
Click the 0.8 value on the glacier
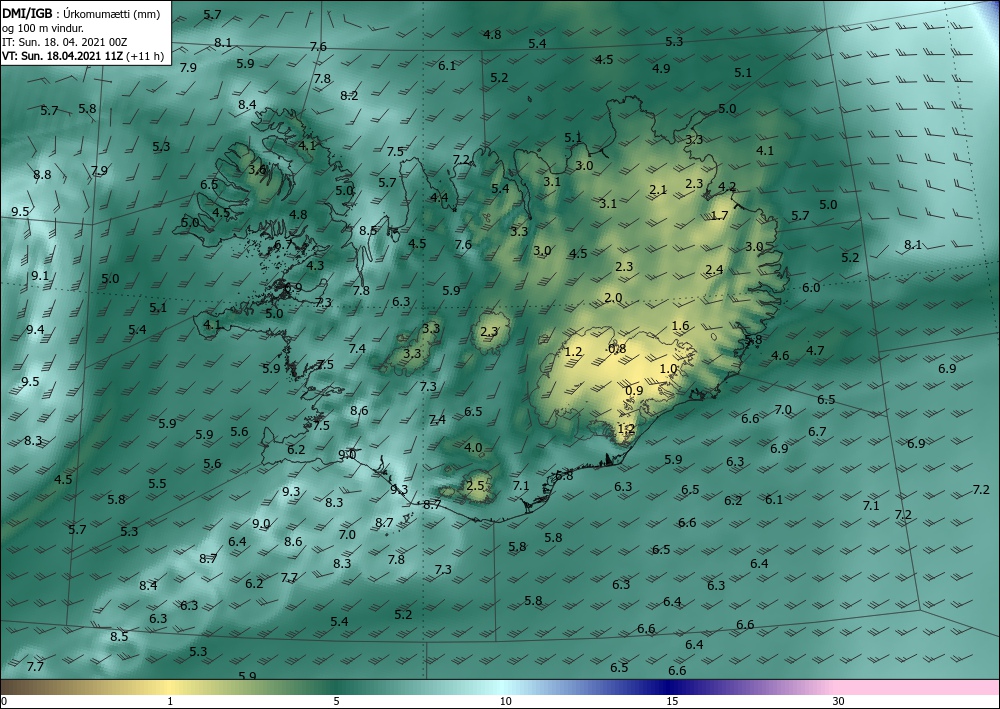pyautogui.click(x=617, y=348)
